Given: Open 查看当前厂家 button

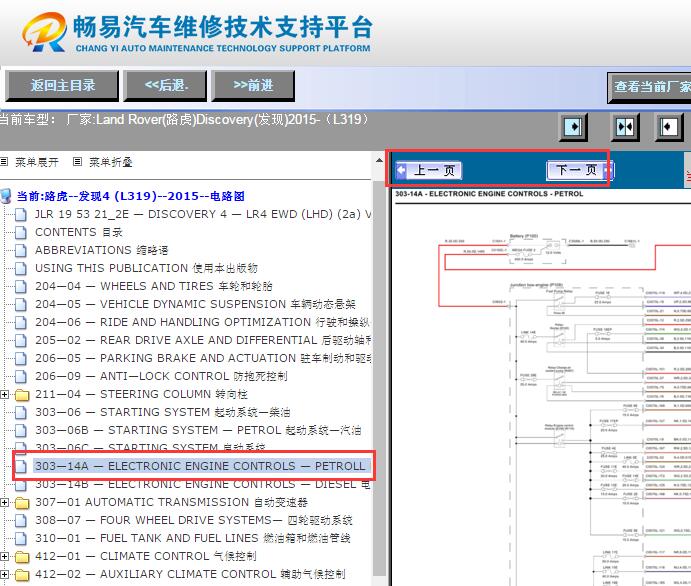Looking at the screenshot, I should pos(650,87).
